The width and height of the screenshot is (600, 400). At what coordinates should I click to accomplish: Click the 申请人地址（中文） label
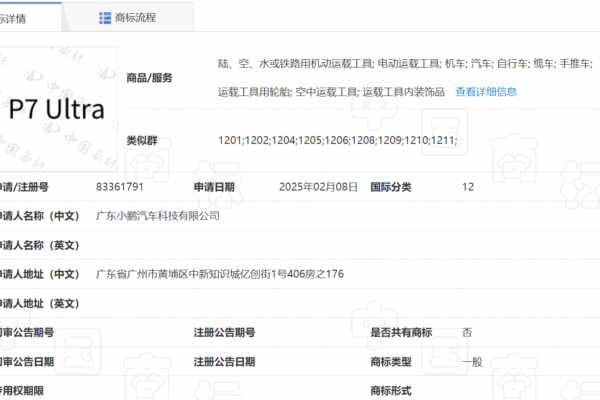(x=39, y=274)
